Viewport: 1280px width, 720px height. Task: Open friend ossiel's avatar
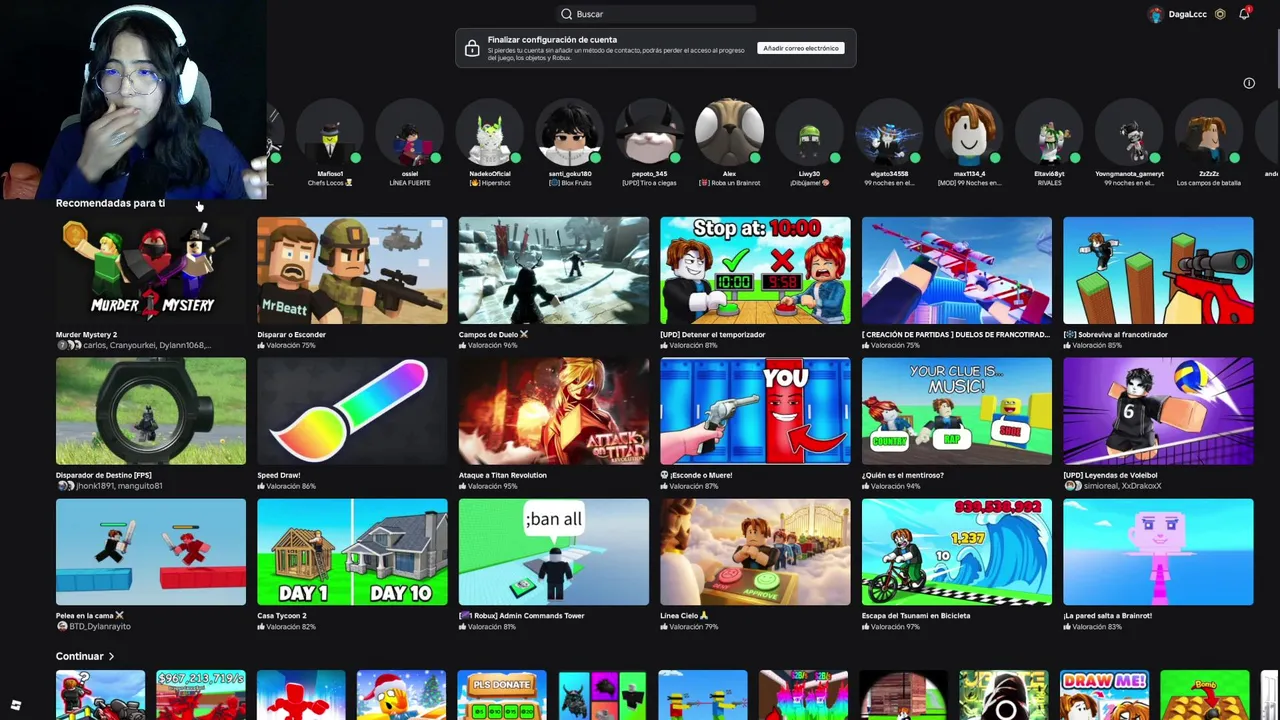click(x=410, y=133)
